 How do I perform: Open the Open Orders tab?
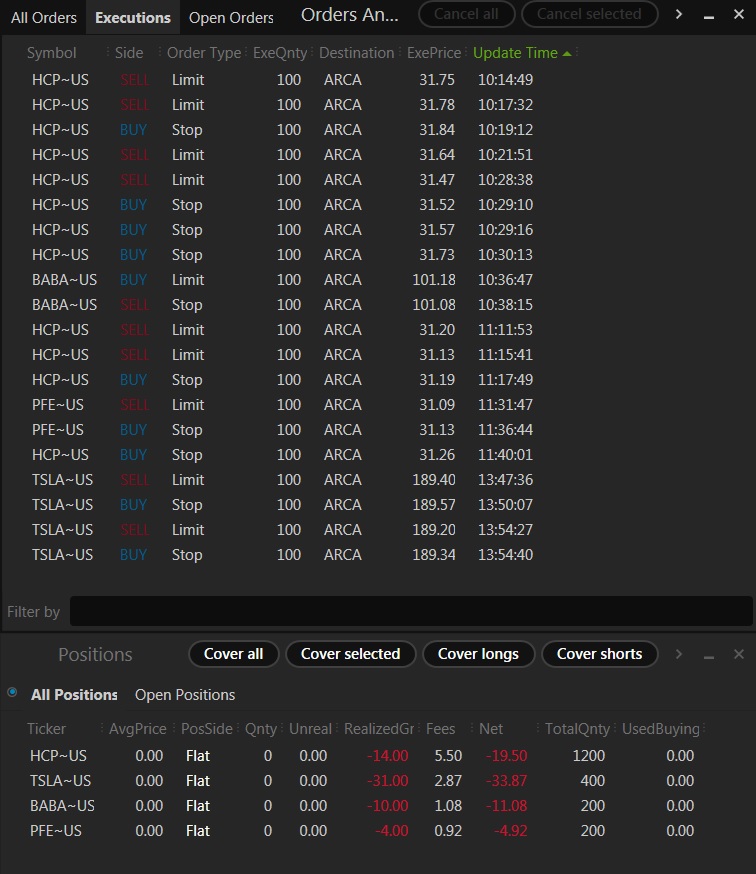(231, 18)
